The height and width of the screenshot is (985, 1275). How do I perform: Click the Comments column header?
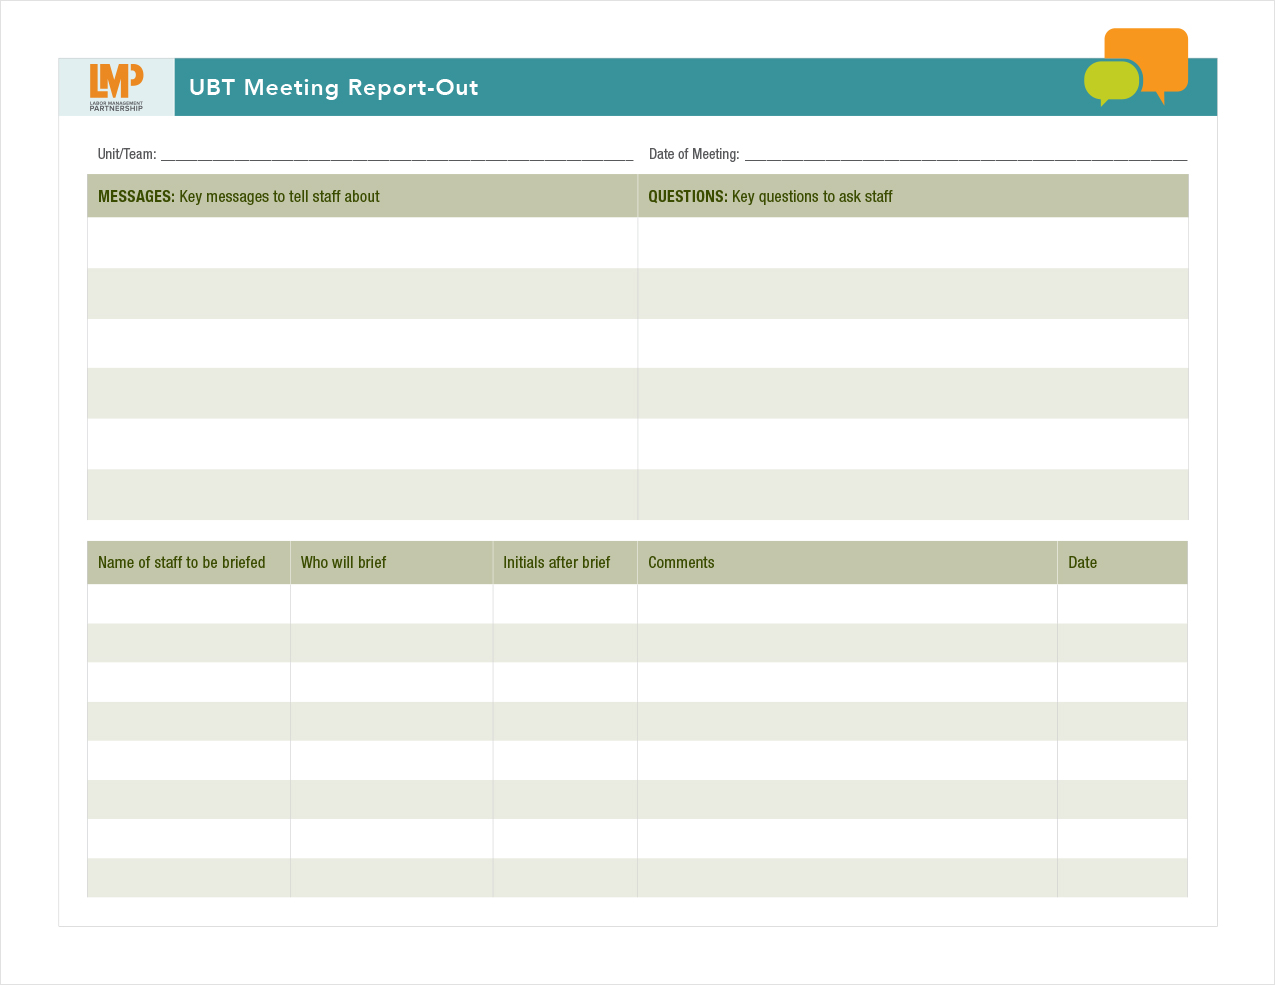[x=681, y=563]
